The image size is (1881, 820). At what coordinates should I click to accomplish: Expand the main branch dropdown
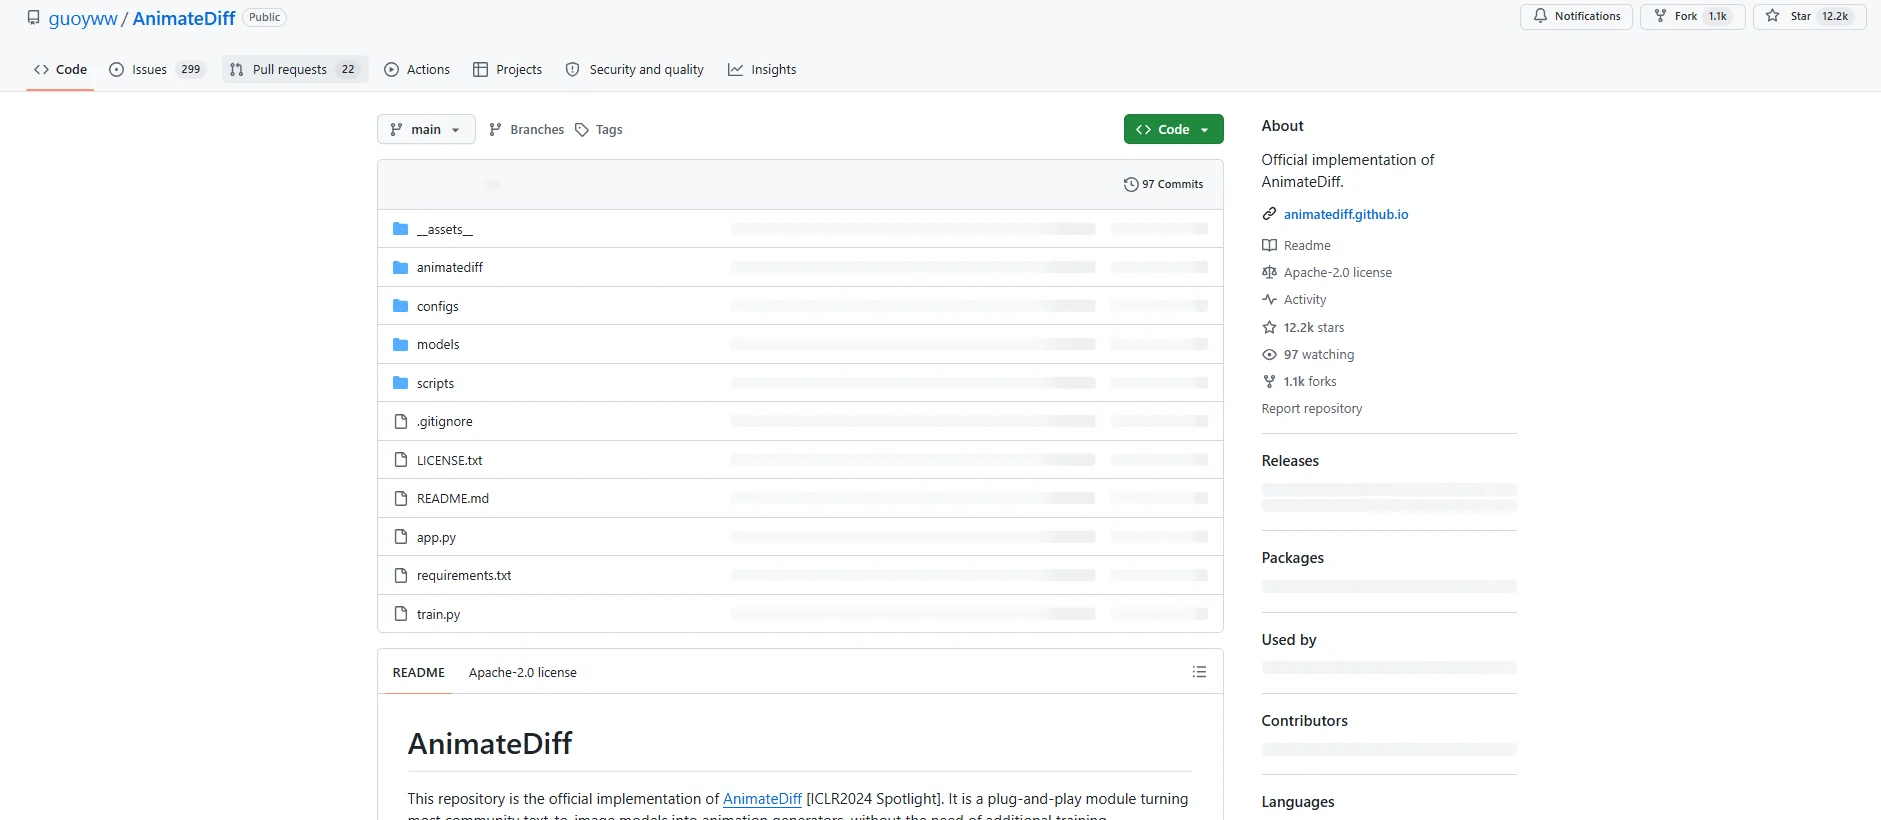(x=426, y=130)
